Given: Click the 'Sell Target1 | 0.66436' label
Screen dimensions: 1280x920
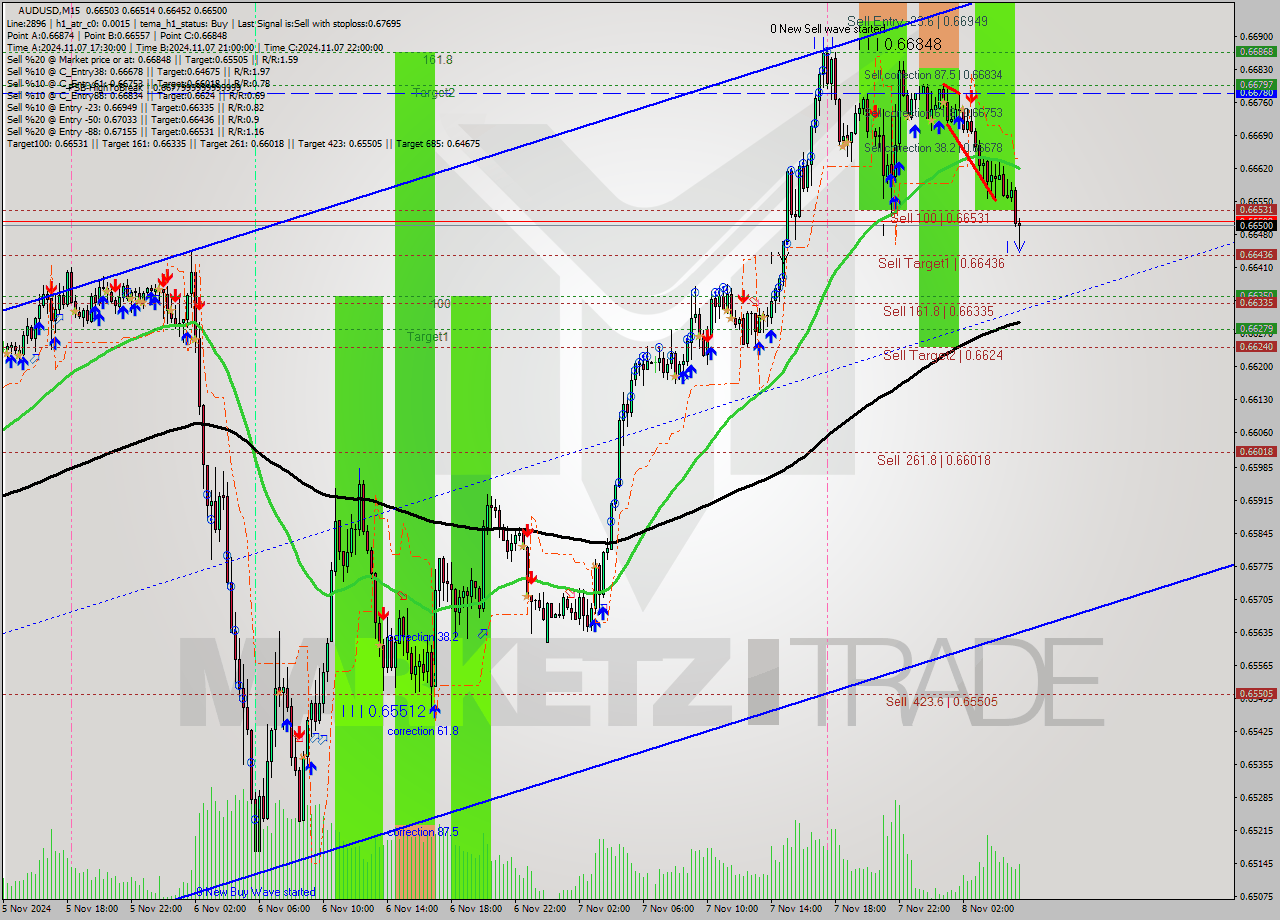Looking at the screenshot, I should 941,263.
